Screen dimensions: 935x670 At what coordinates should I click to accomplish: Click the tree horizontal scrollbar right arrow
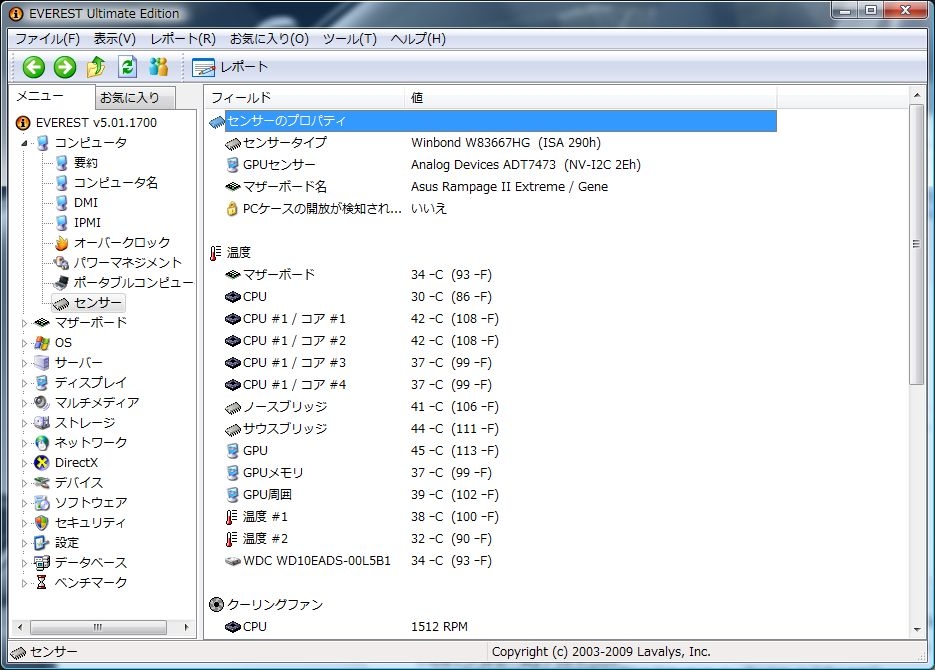coord(186,627)
